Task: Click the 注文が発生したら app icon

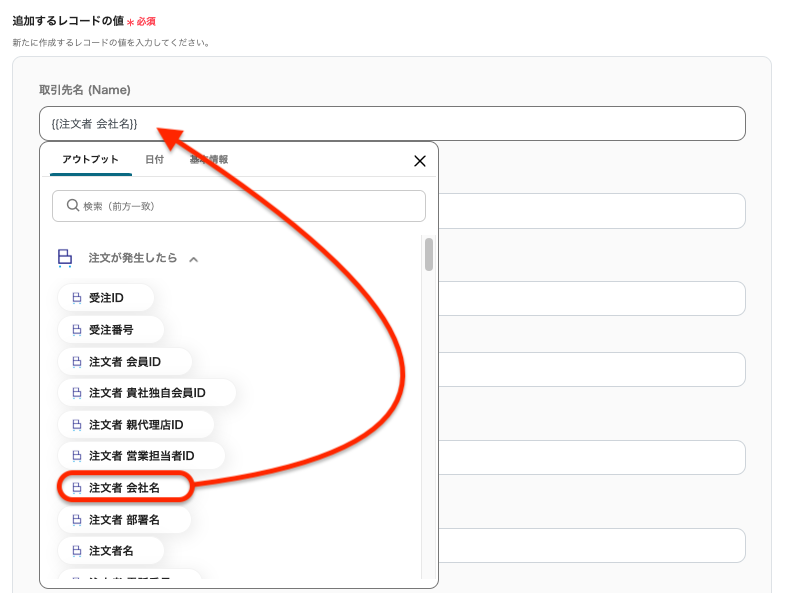Action: pyautogui.click(x=65, y=258)
